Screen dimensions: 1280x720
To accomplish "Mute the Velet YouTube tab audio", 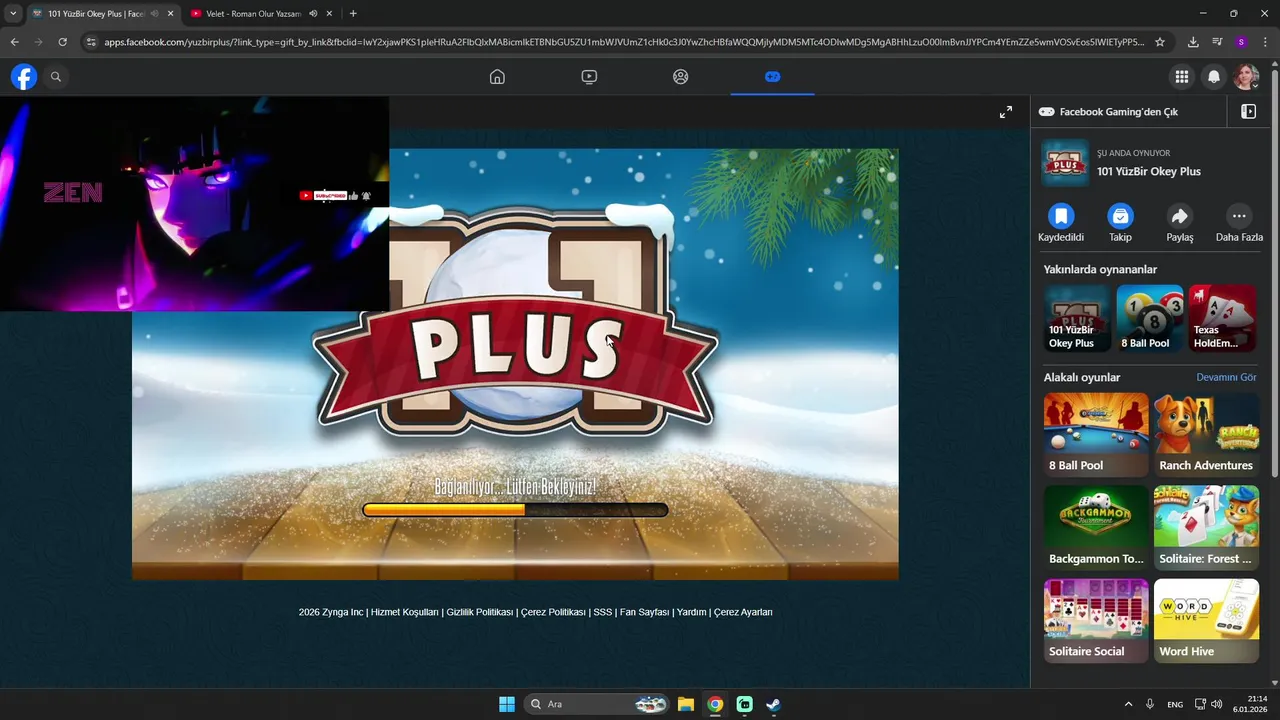I will click(x=314, y=14).
